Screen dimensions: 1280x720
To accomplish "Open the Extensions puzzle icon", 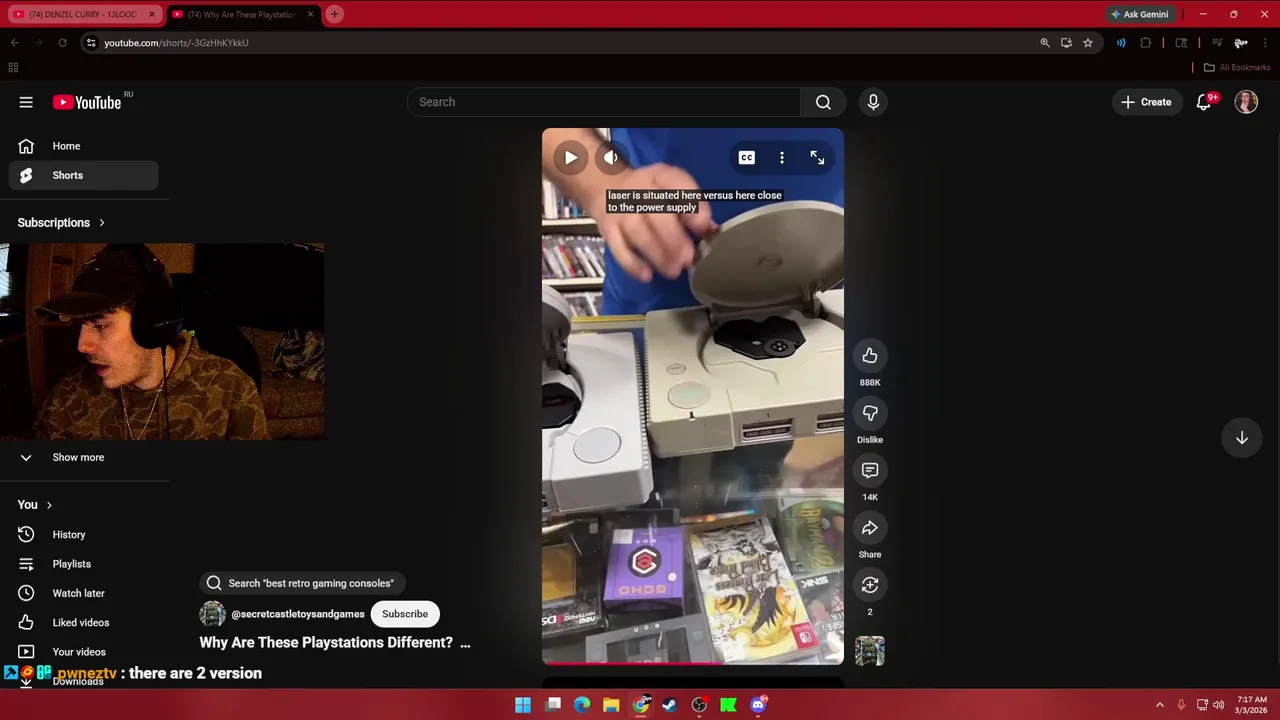I will click(x=1146, y=43).
